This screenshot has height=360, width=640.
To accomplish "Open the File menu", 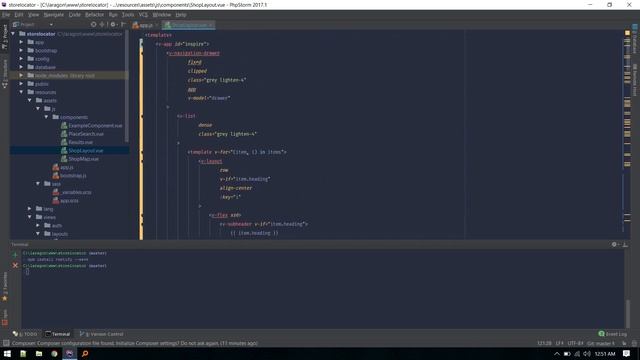I will click(x=6, y=15).
